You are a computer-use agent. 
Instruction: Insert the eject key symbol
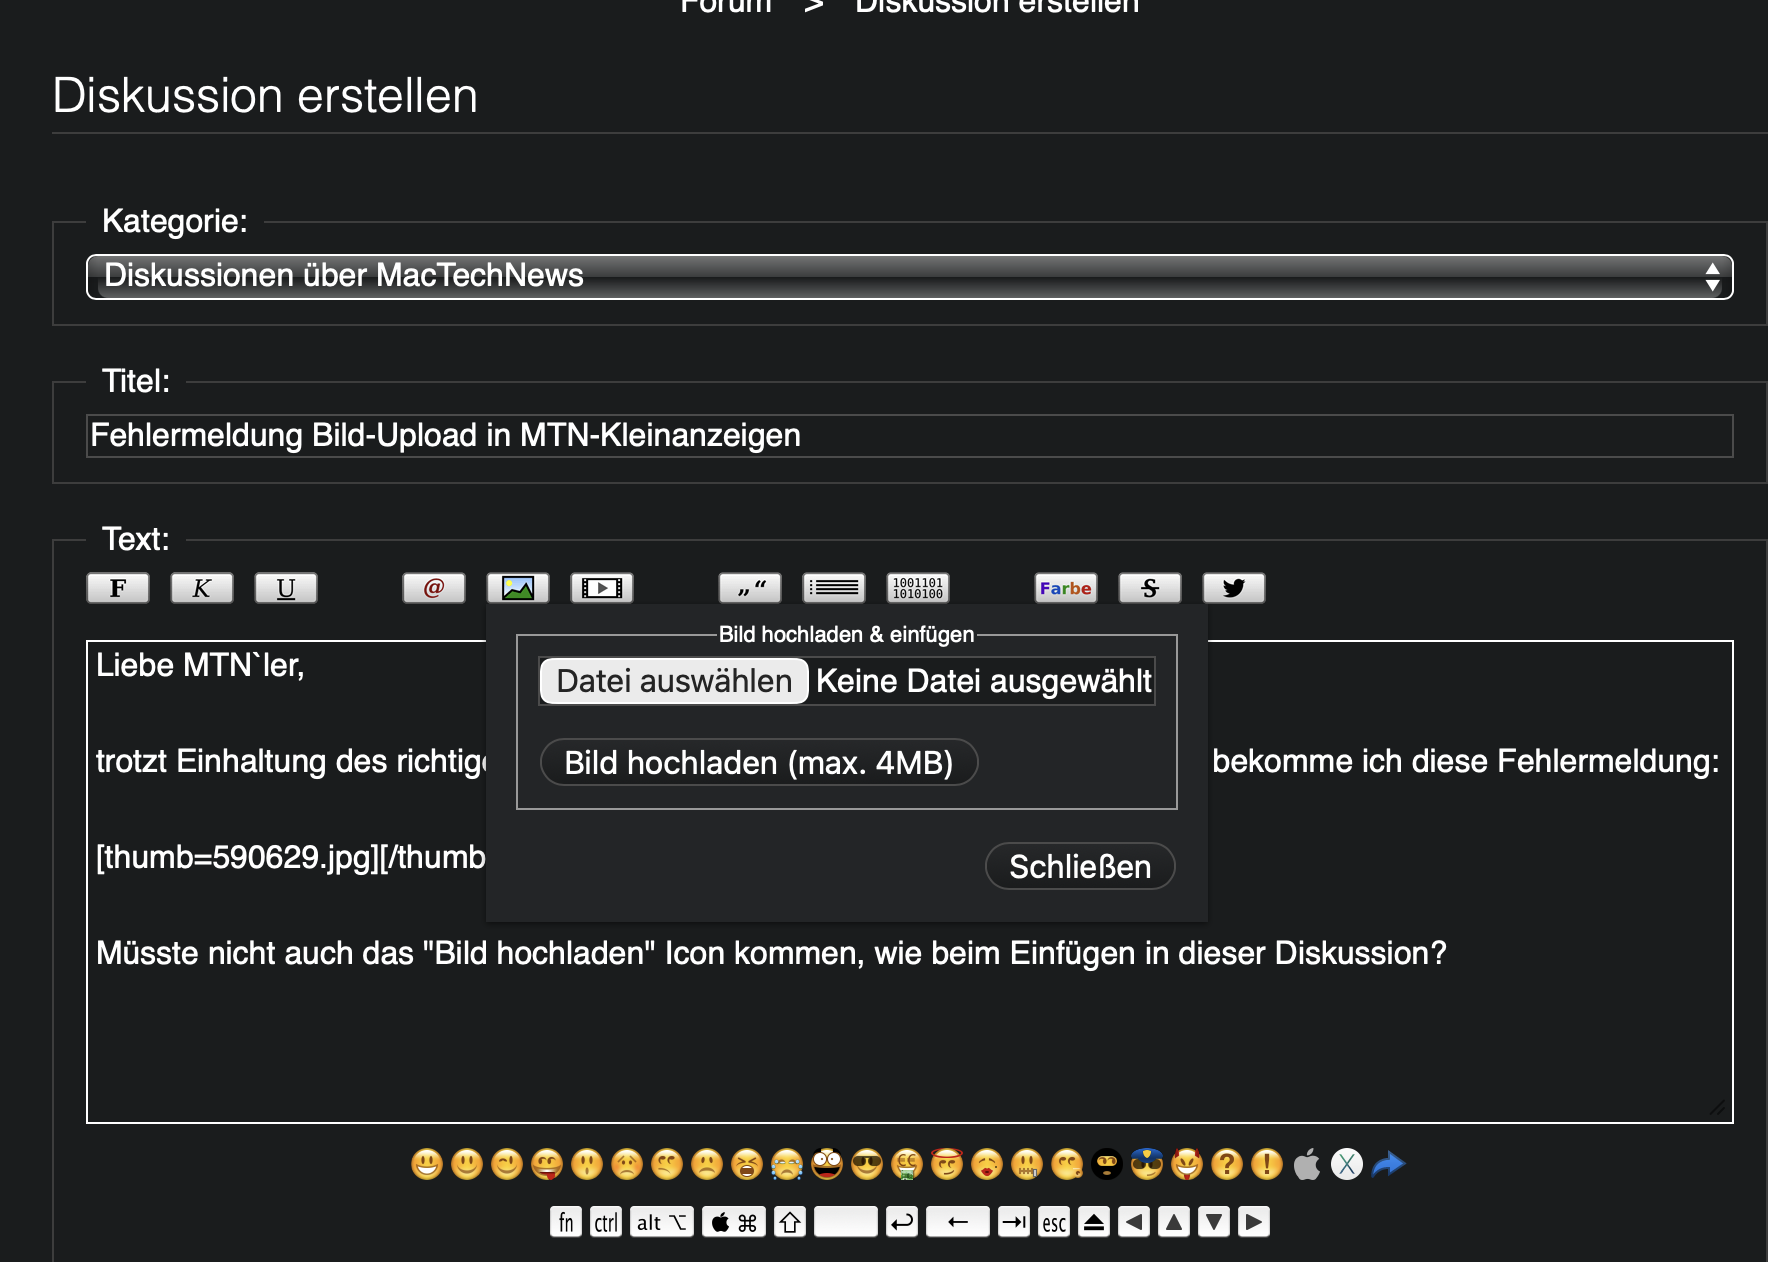tap(1094, 1222)
